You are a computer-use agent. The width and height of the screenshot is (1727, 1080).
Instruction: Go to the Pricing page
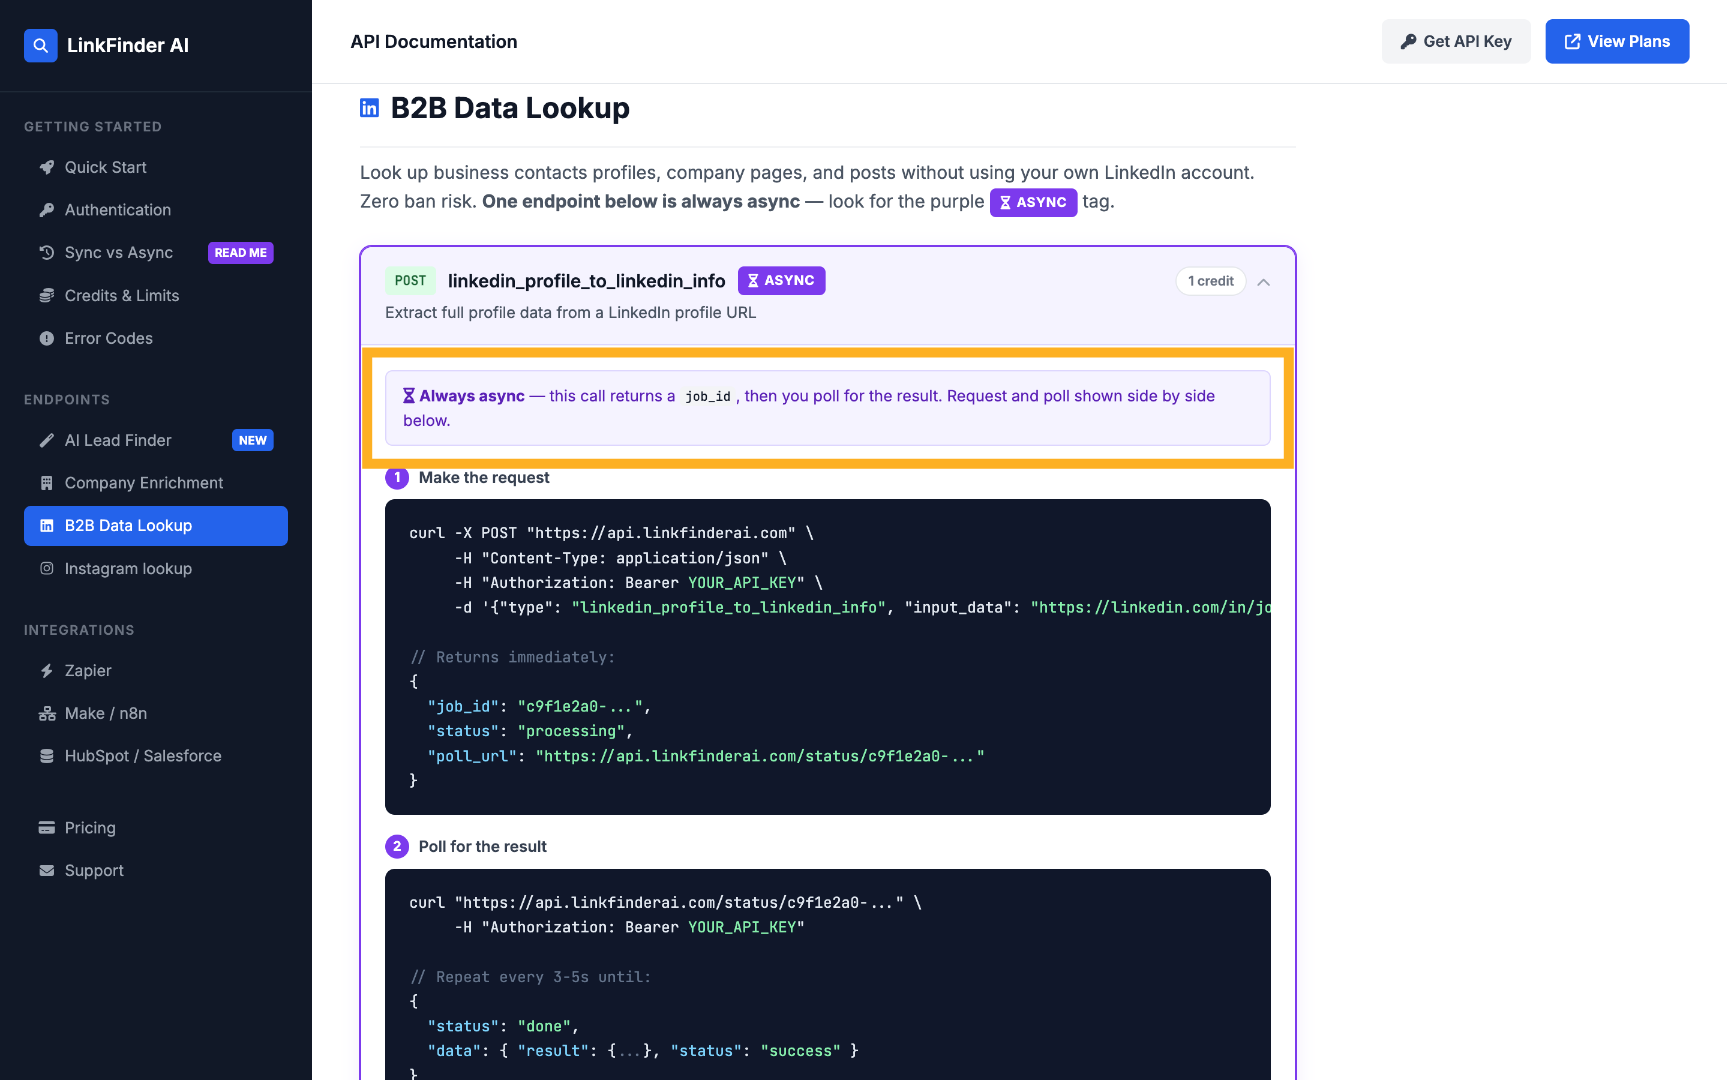pos(156,828)
